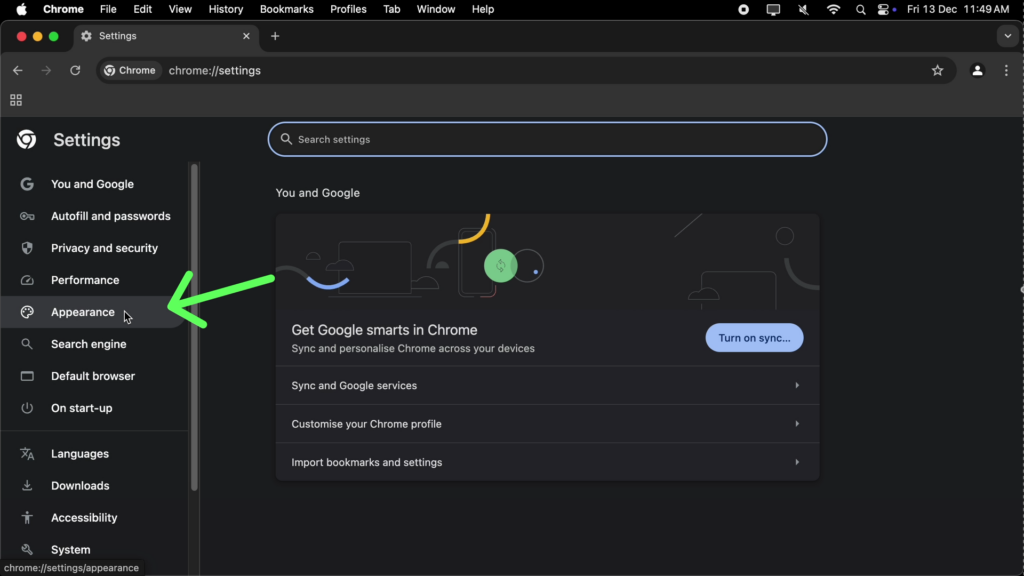The image size is (1024, 576).
Task: Open Chrome's three-dot menu
Action: pos(1006,71)
